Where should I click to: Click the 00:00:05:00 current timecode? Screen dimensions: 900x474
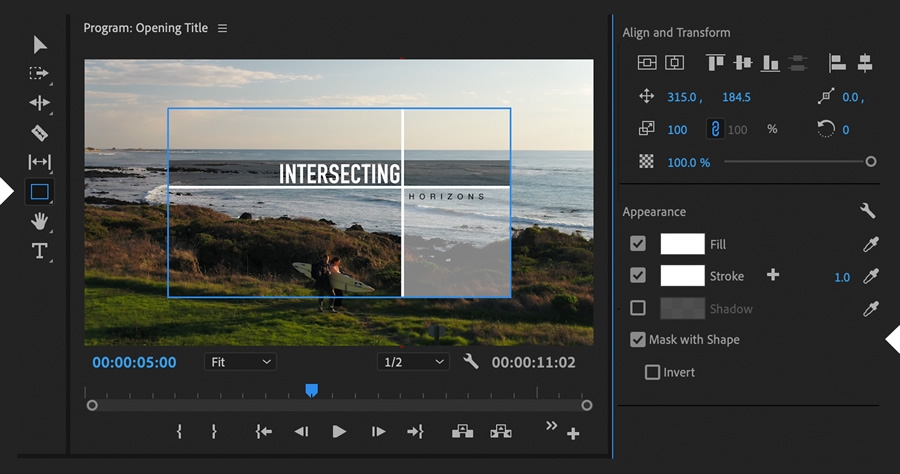[x=134, y=362]
